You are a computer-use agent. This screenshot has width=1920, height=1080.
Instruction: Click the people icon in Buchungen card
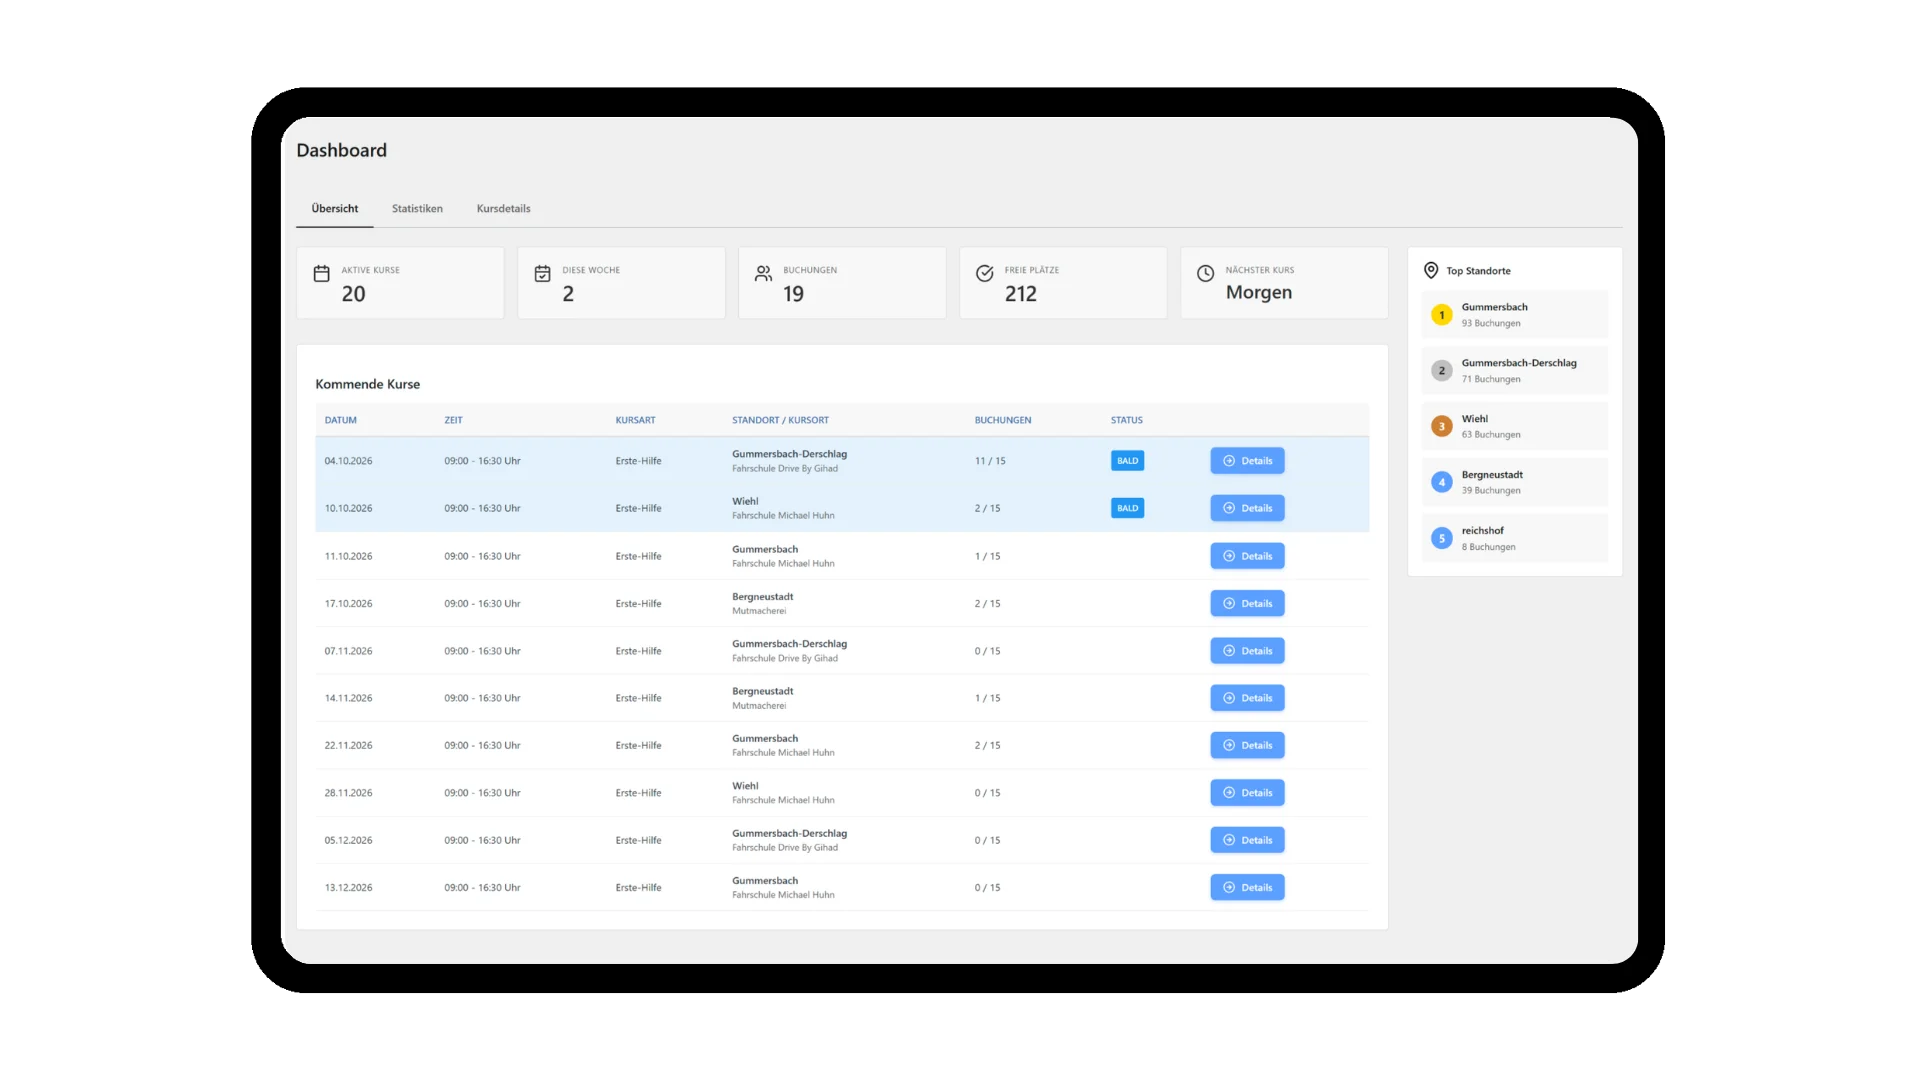click(x=763, y=273)
